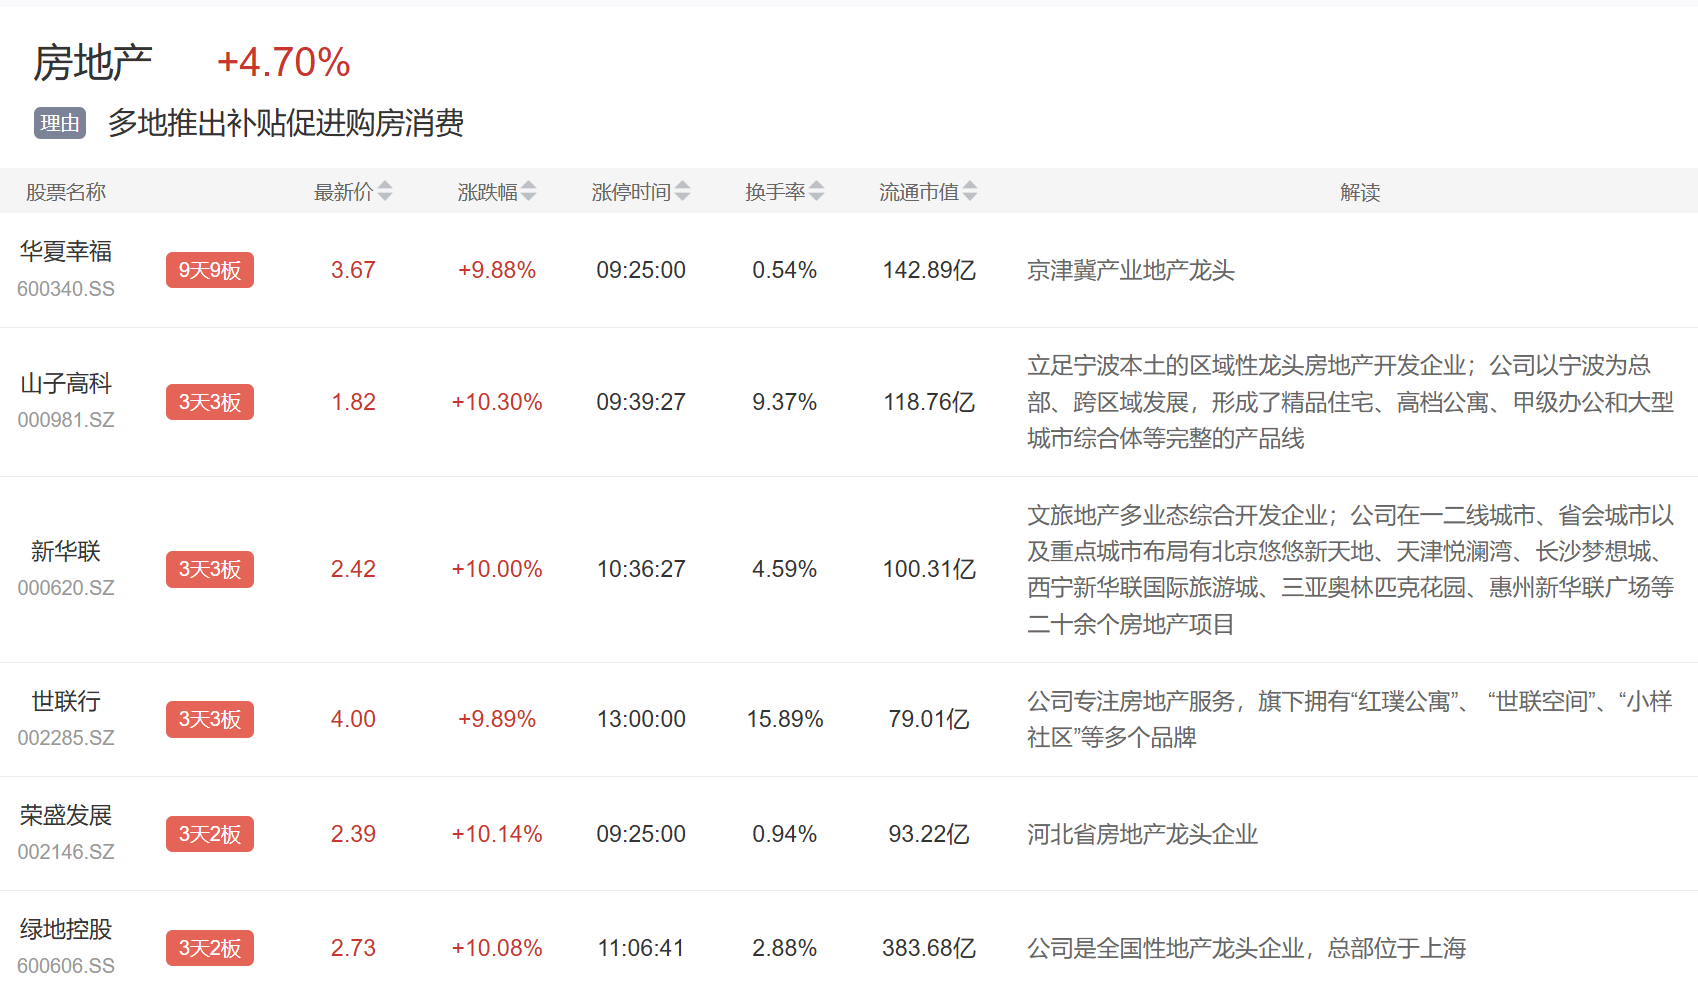Screen dimensions: 1698x991
Task: Open 新华联 stock page
Action: point(66,552)
